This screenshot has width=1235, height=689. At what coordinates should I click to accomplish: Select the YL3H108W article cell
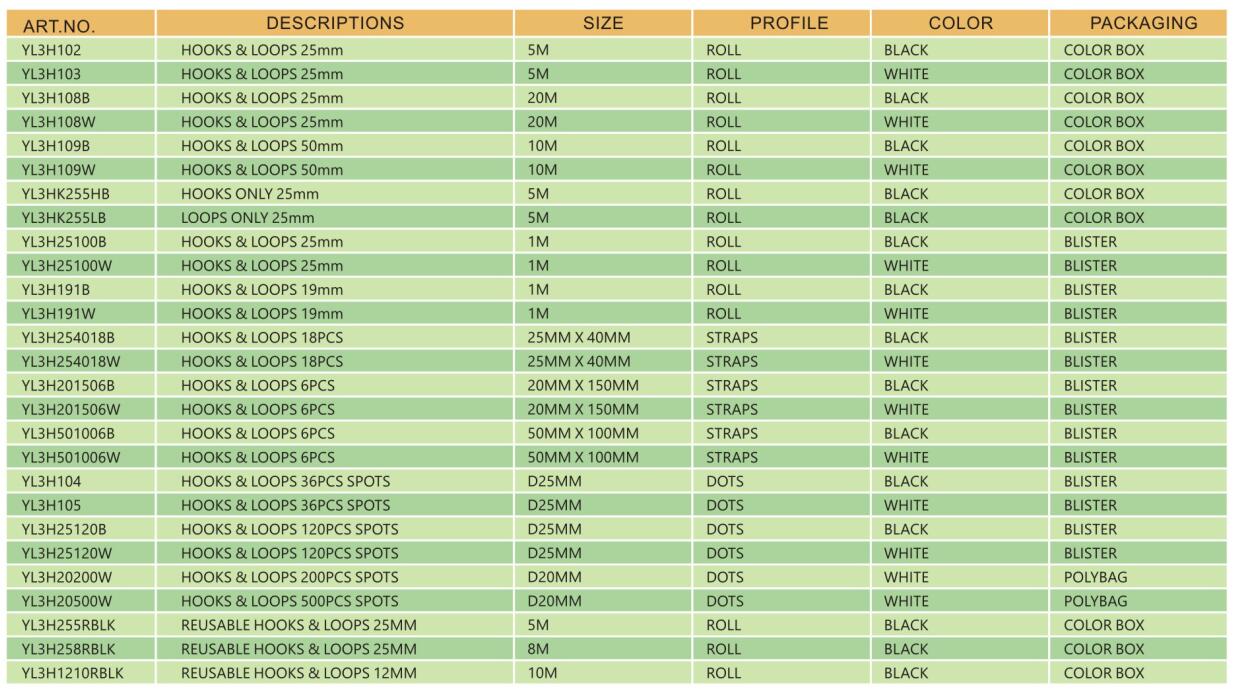56,122
